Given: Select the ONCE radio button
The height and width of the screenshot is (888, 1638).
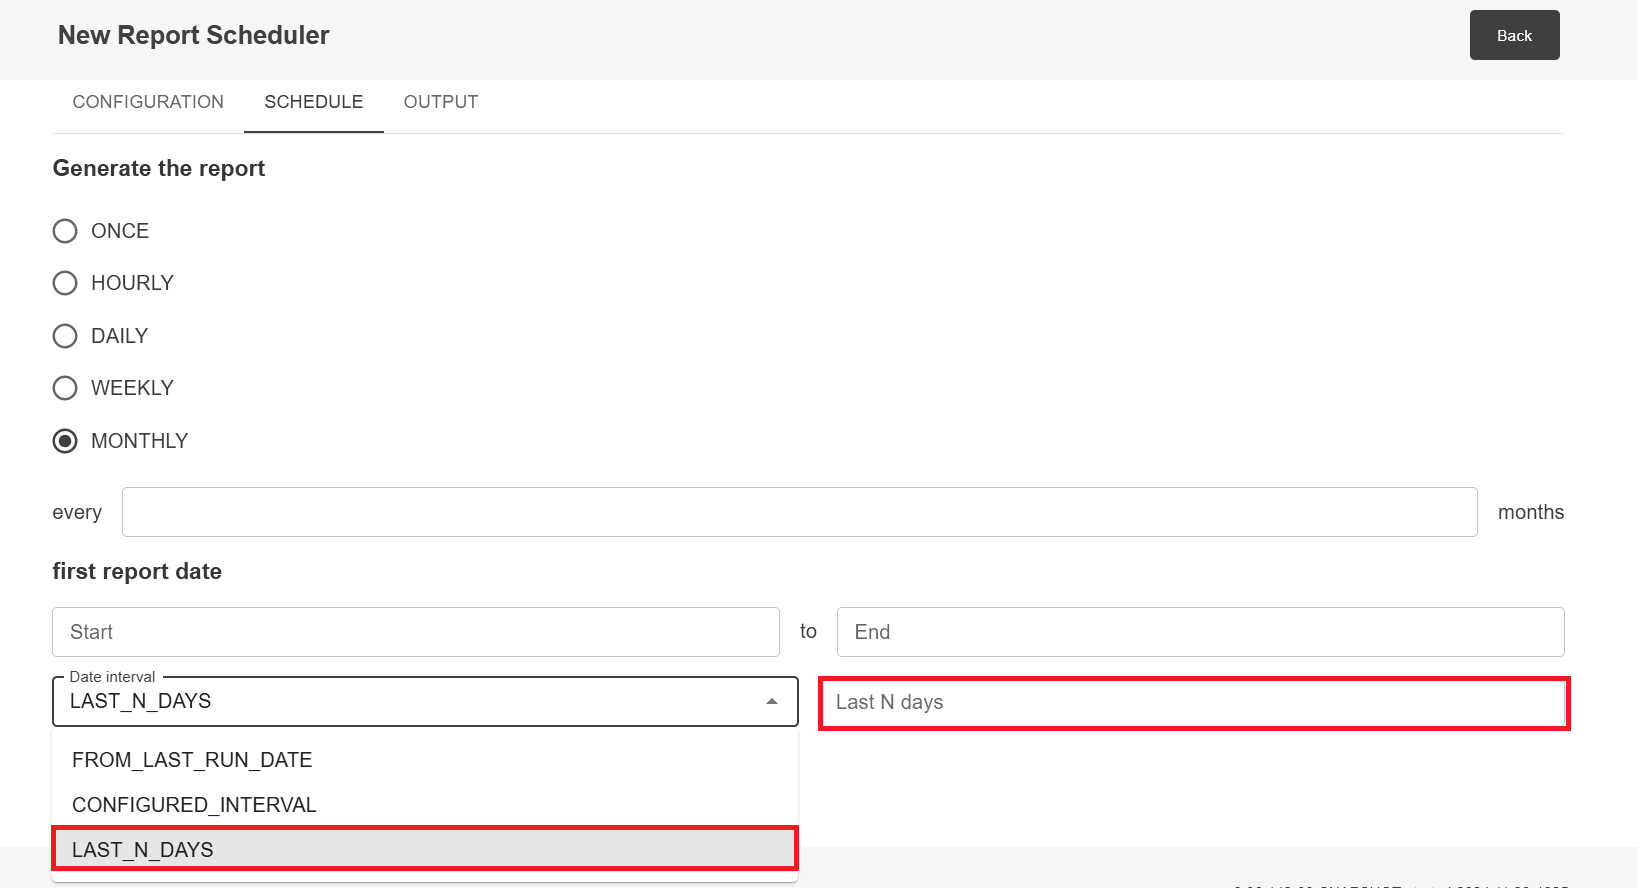Looking at the screenshot, I should [x=65, y=231].
